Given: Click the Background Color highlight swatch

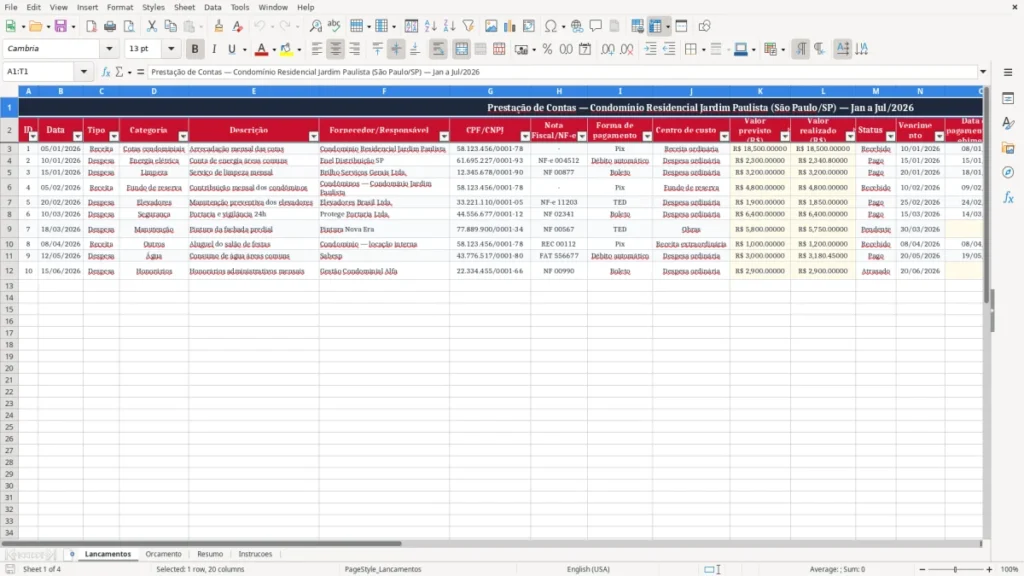Looking at the screenshot, I should tap(286, 49).
